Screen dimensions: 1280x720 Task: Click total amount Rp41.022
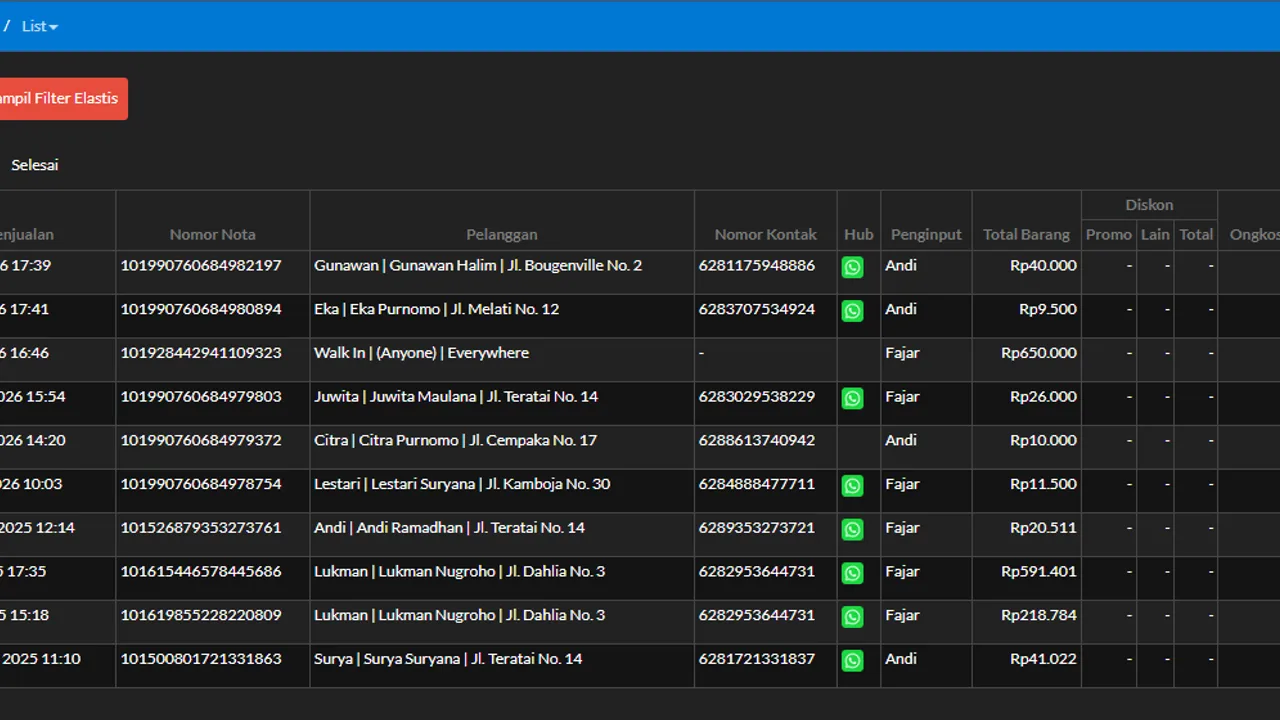(1043, 659)
